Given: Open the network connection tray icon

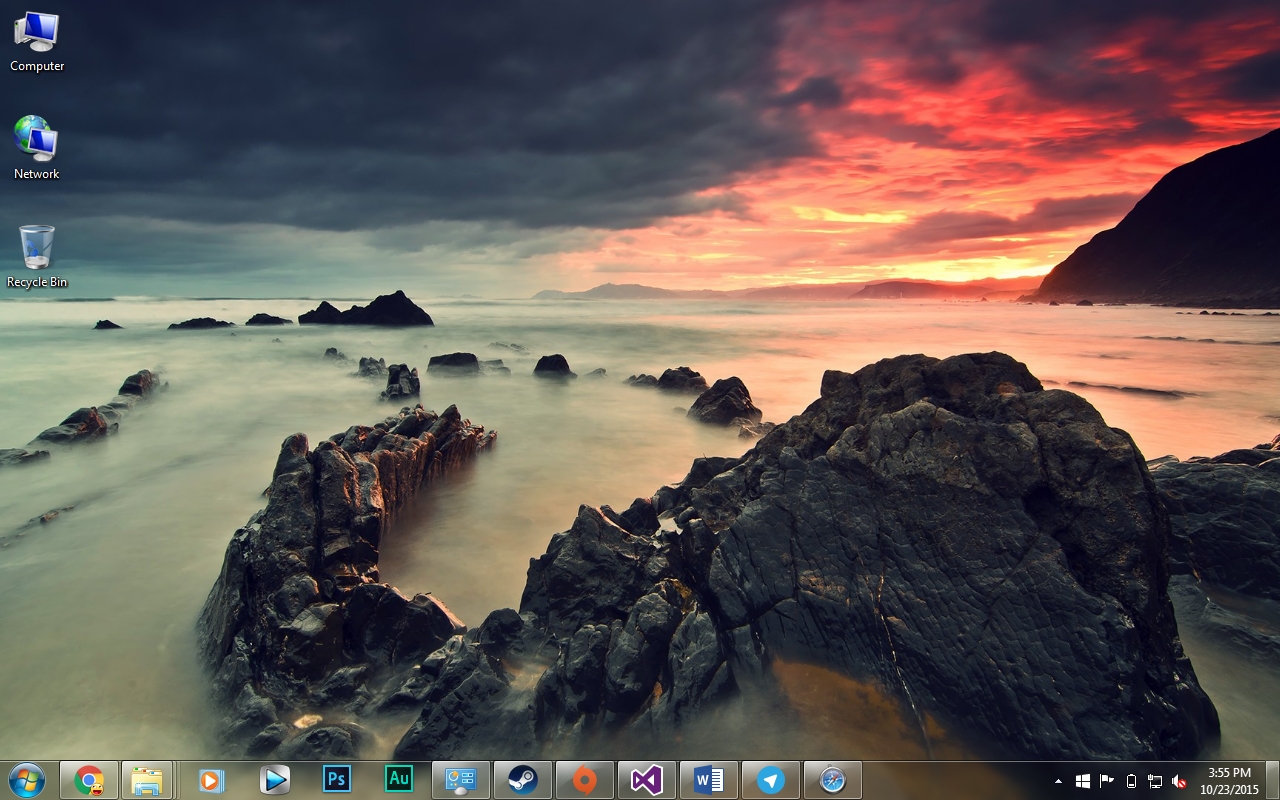Looking at the screenshot, I should (x=1155, y=781).
